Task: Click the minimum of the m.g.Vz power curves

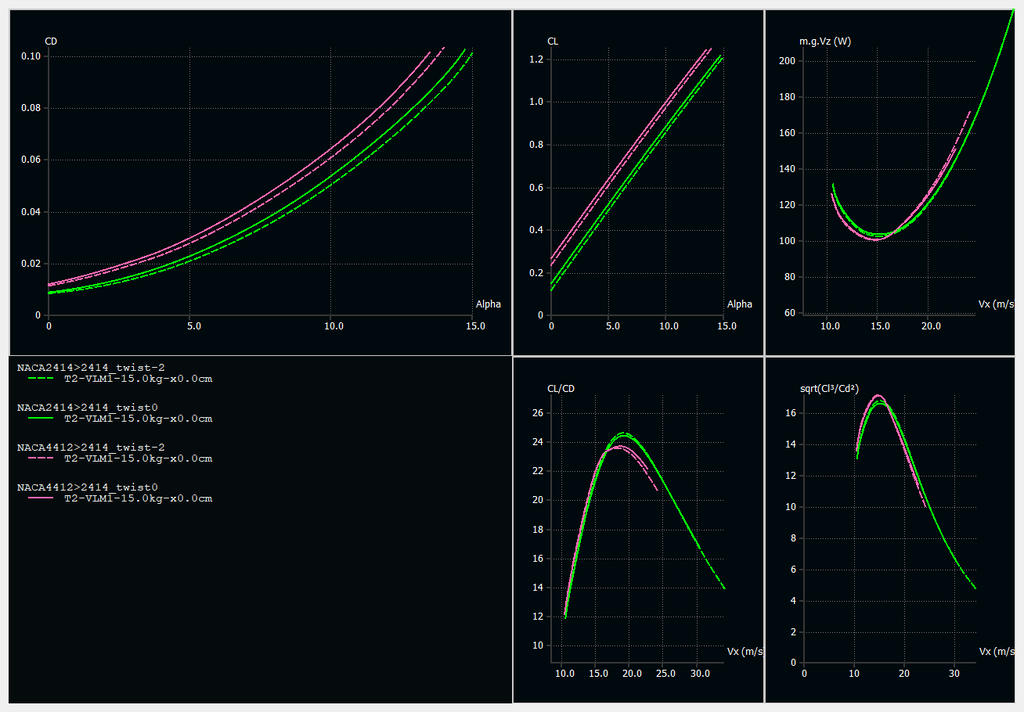Action: click(x=877, y=237)
